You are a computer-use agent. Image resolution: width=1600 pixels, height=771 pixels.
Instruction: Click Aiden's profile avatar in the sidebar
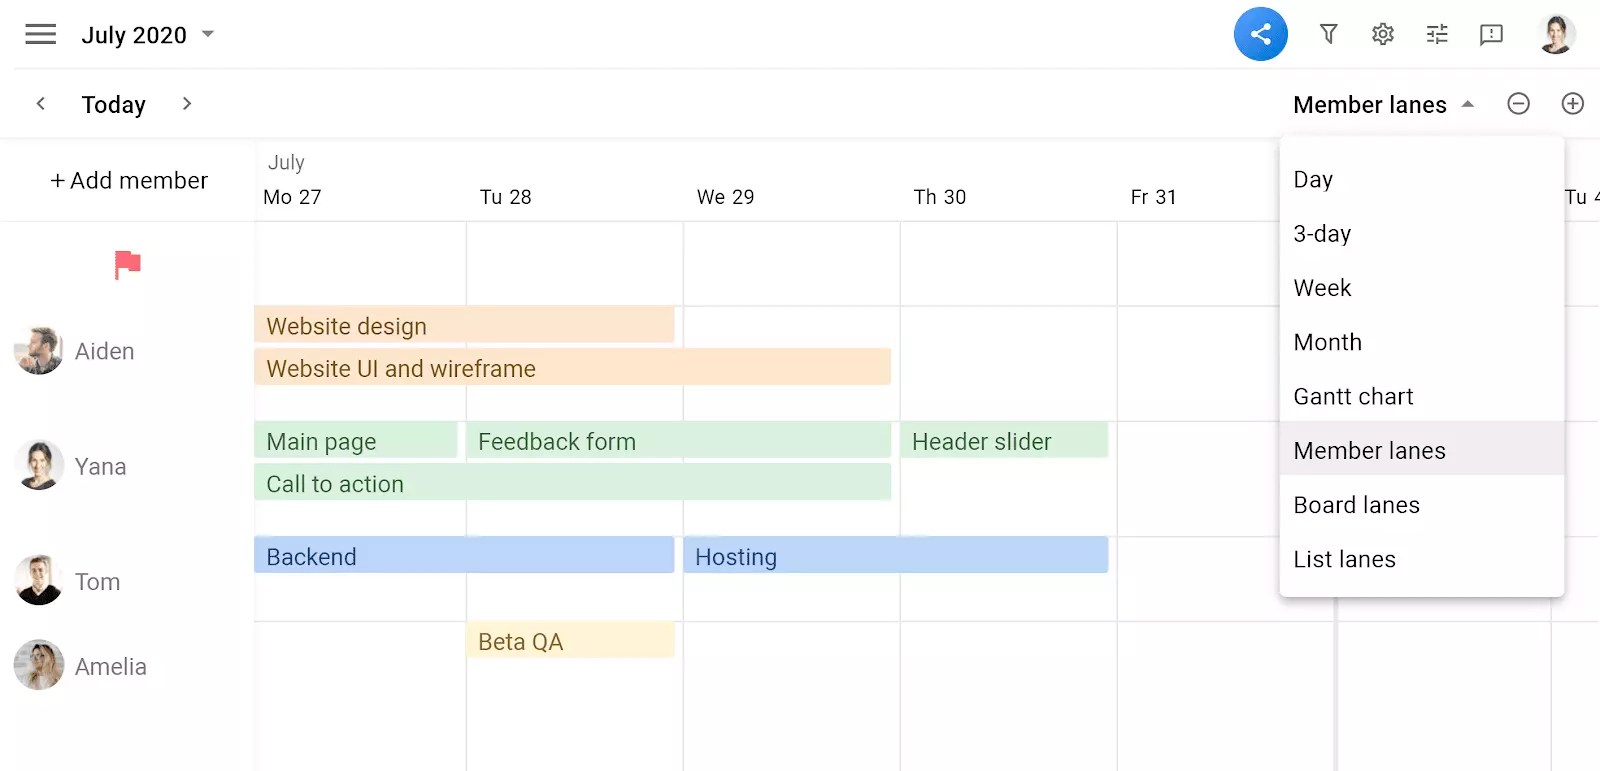(x=38, y=351)
